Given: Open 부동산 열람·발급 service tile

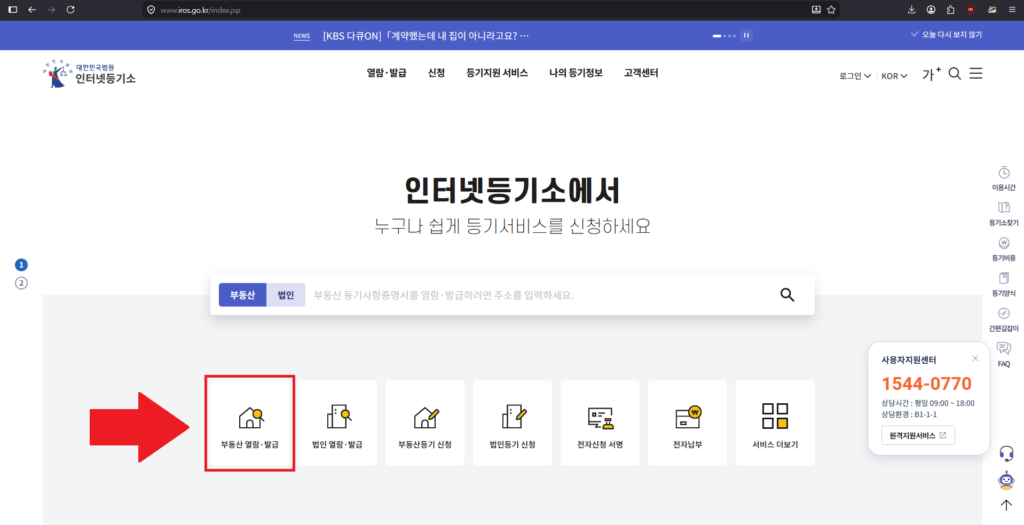Looking at the screenshot, I should tap(249, 423).
